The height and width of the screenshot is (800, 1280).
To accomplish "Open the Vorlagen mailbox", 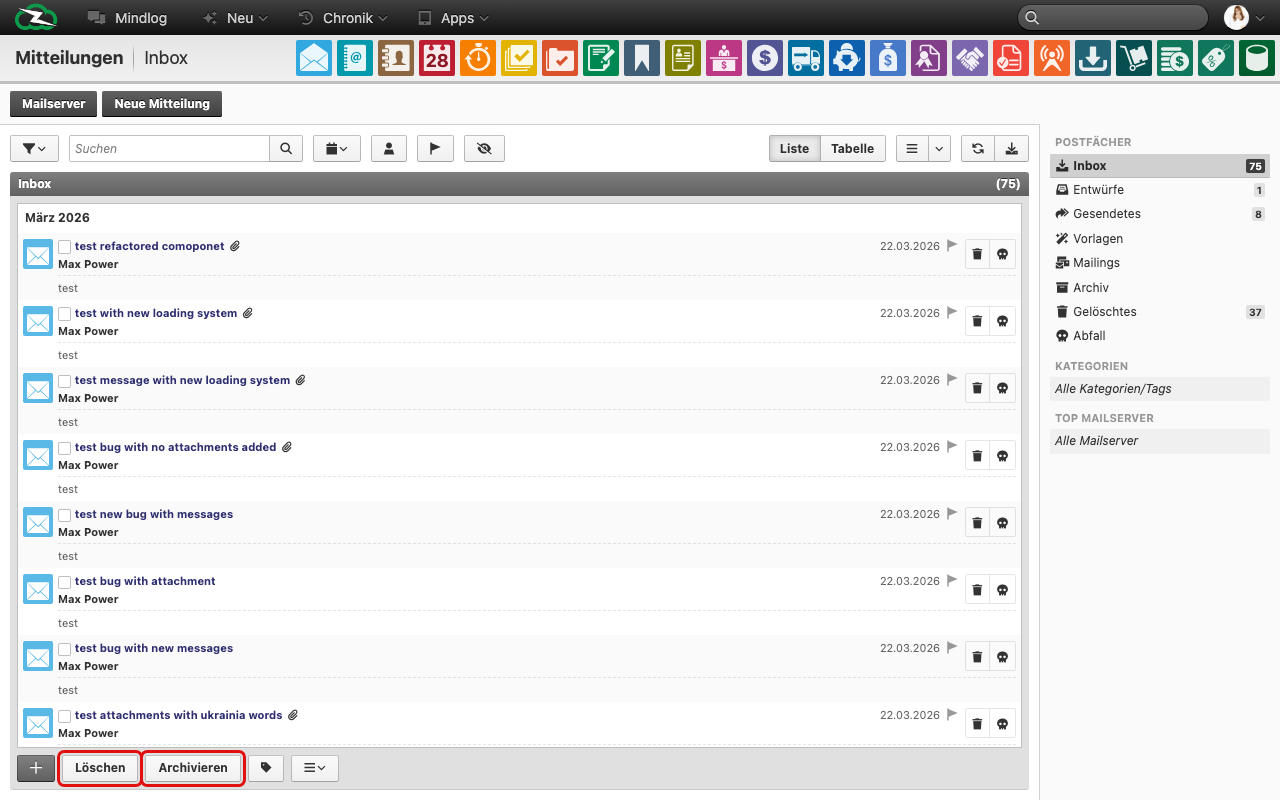I will coord(1160,239).
